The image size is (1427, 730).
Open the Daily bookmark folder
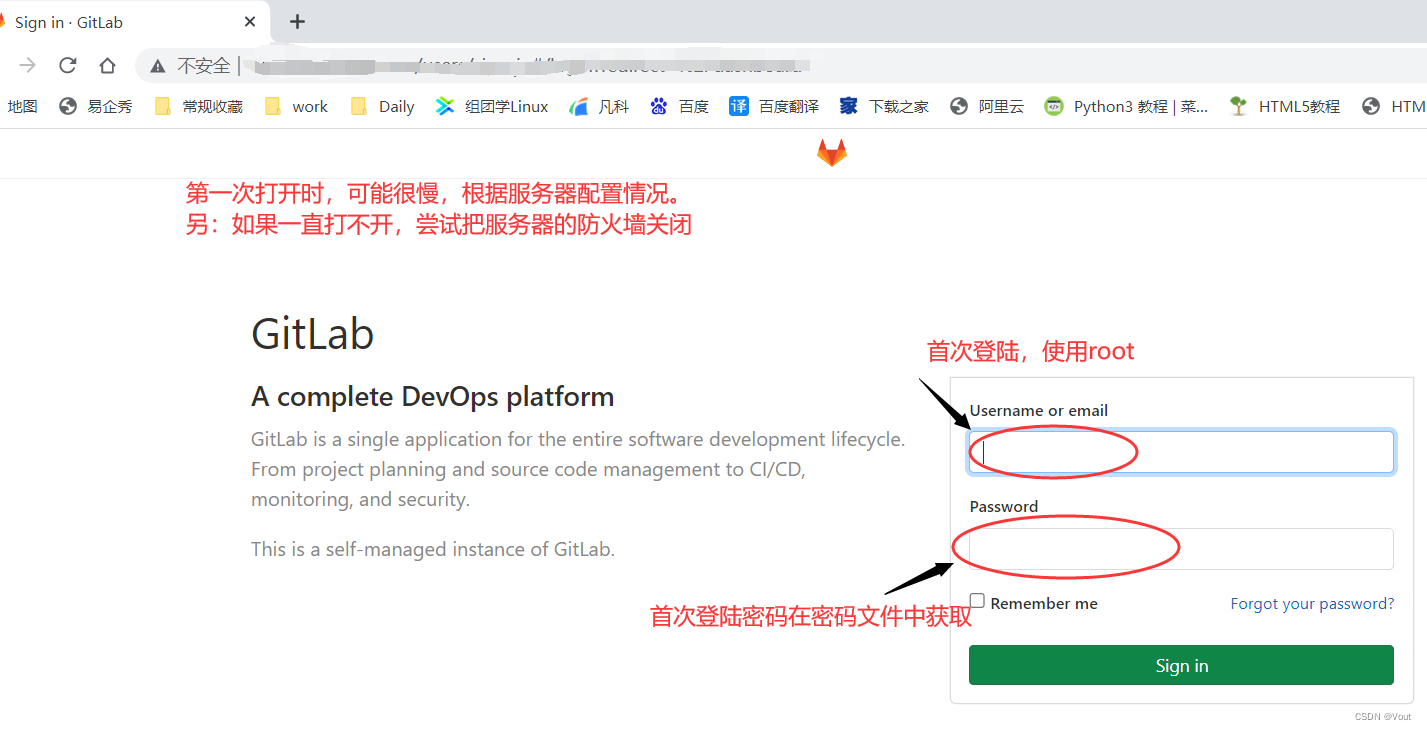coord(383,106)
